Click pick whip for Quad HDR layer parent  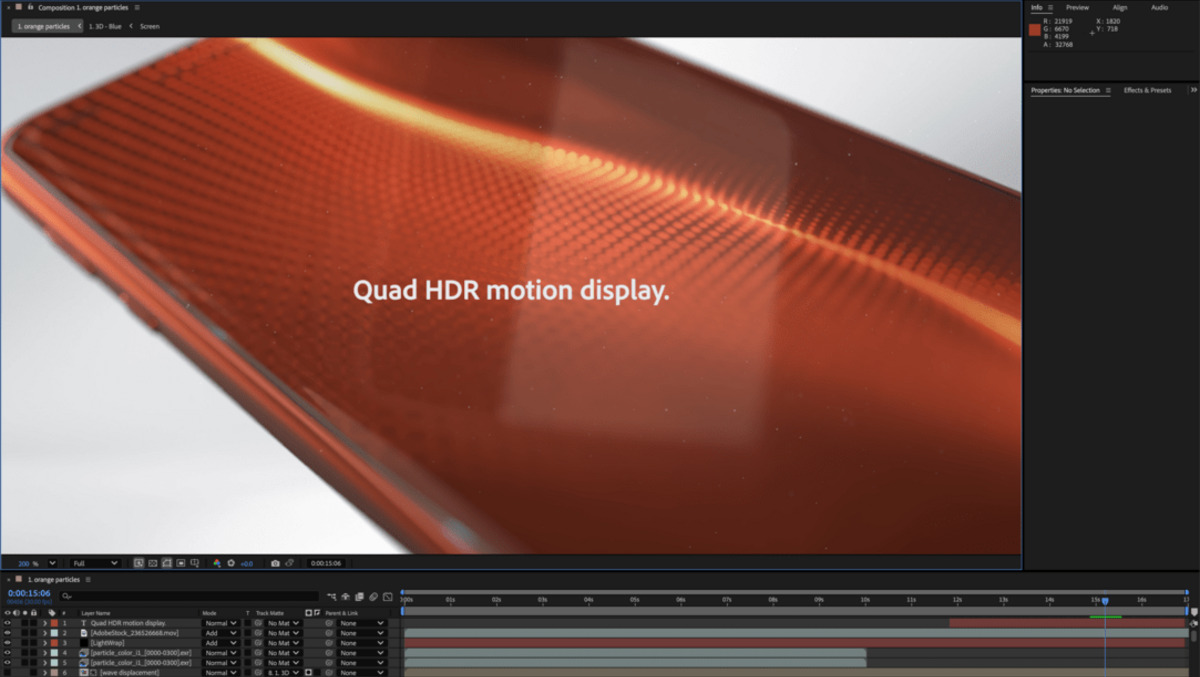(x=329, y=623)
